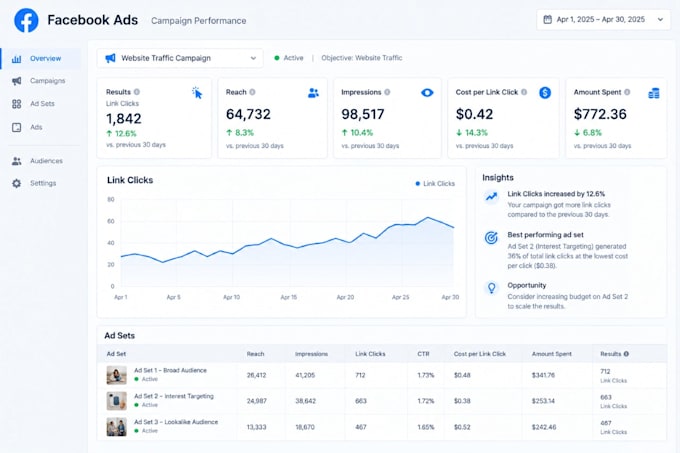Click the Link Clicks column header
Screen dimensions: 680x453
pyautogui.click(x=370, y=354)
